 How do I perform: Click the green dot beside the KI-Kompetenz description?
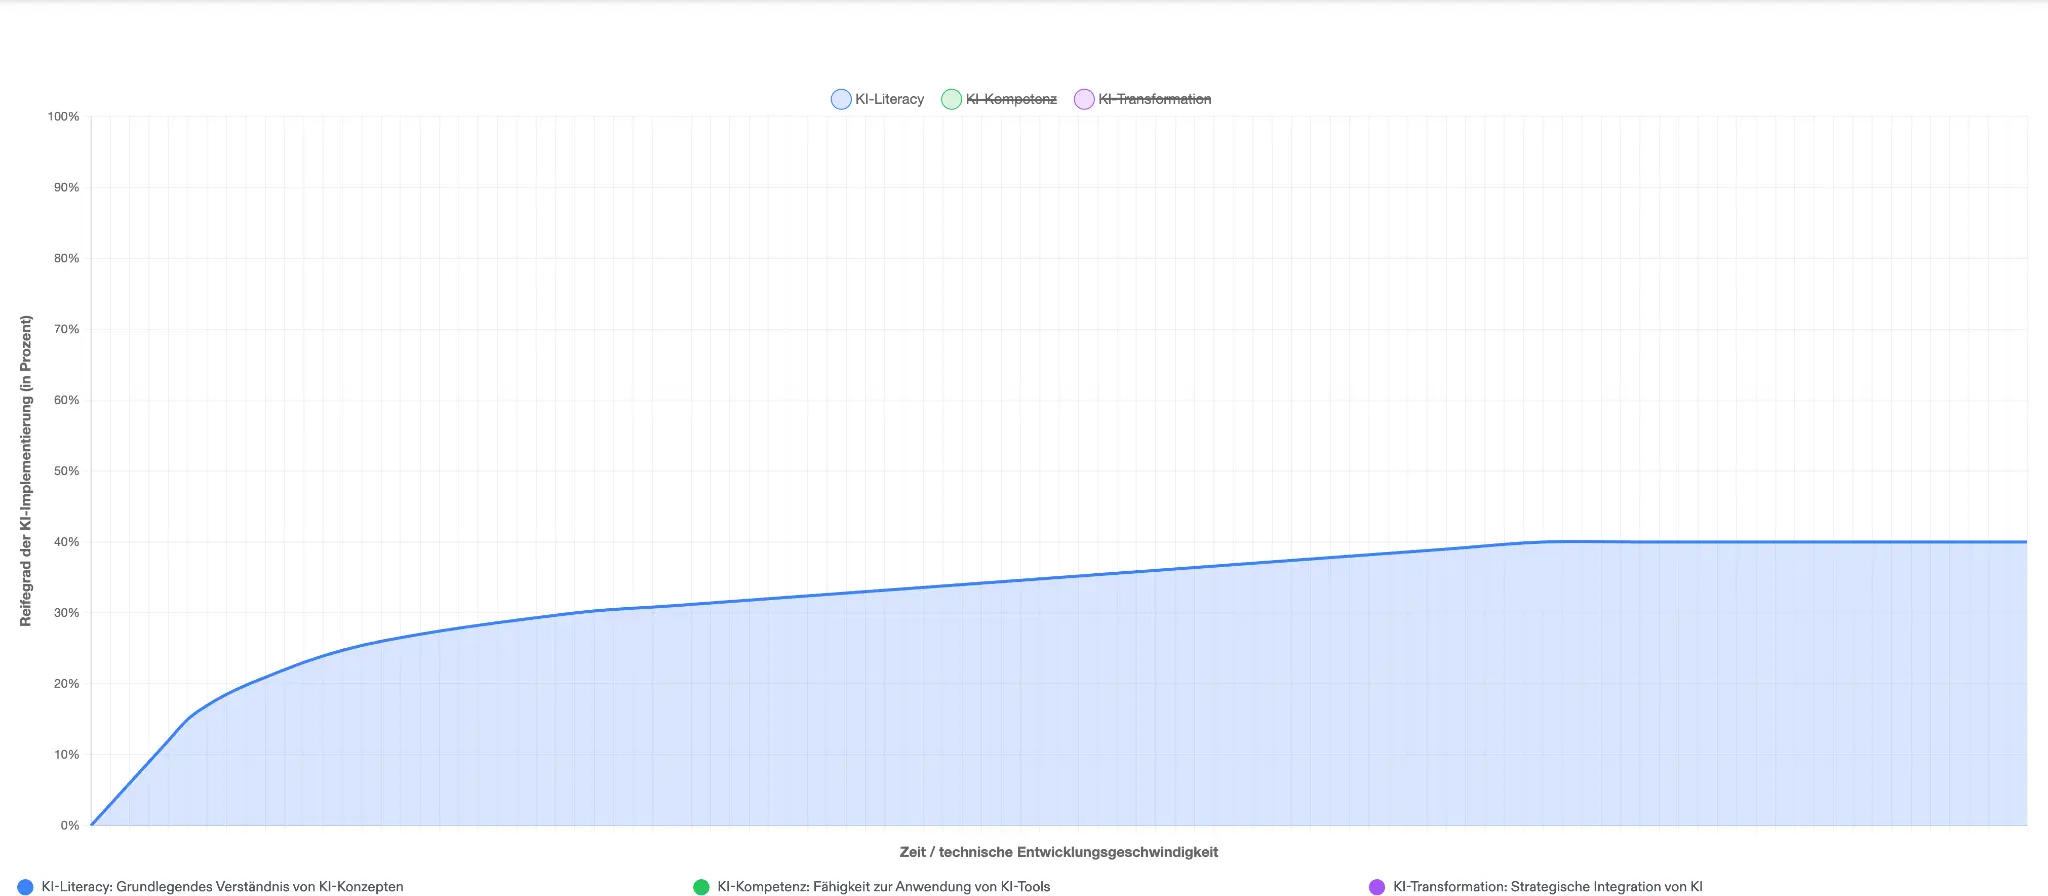point(701,887)
